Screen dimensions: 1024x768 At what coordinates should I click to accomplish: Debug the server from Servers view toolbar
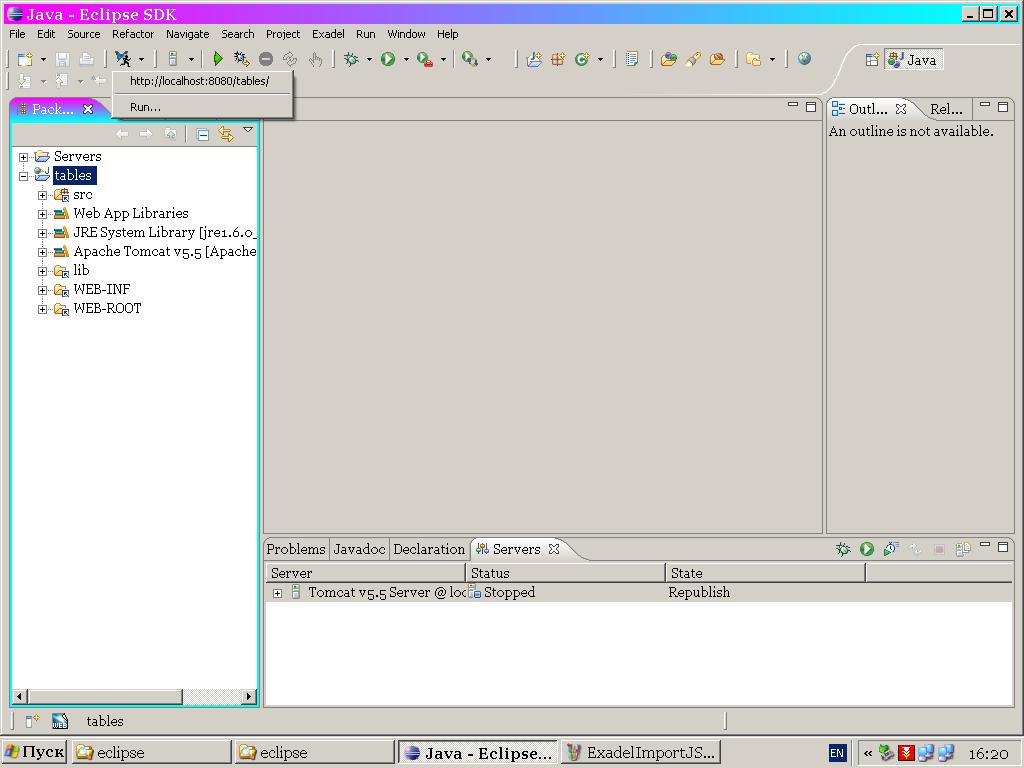843,549
